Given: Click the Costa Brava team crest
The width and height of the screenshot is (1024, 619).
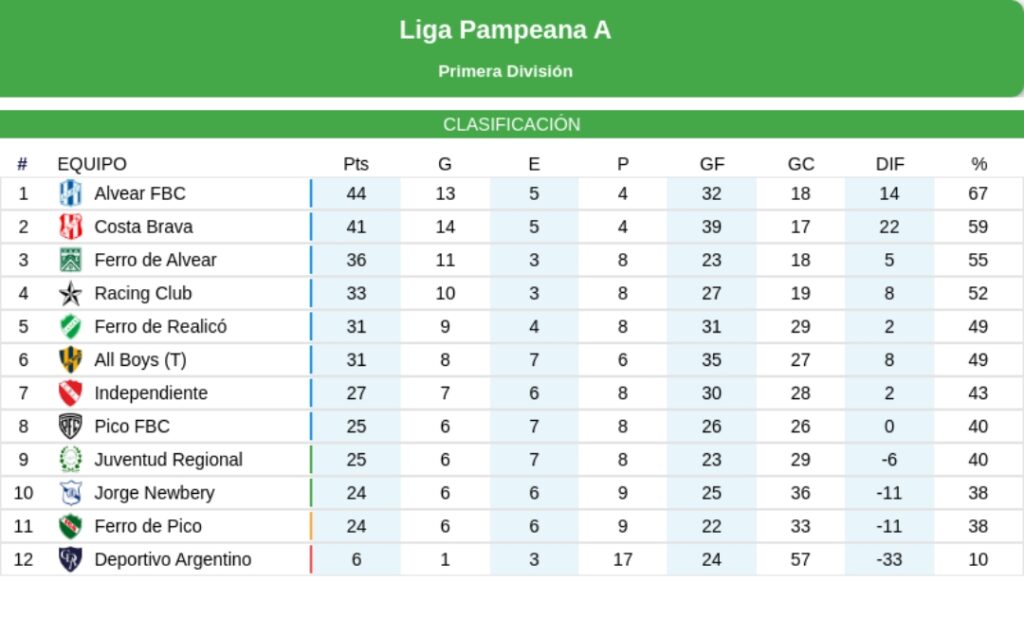Looking at the screenshot, I should click(x=70, y=226).
